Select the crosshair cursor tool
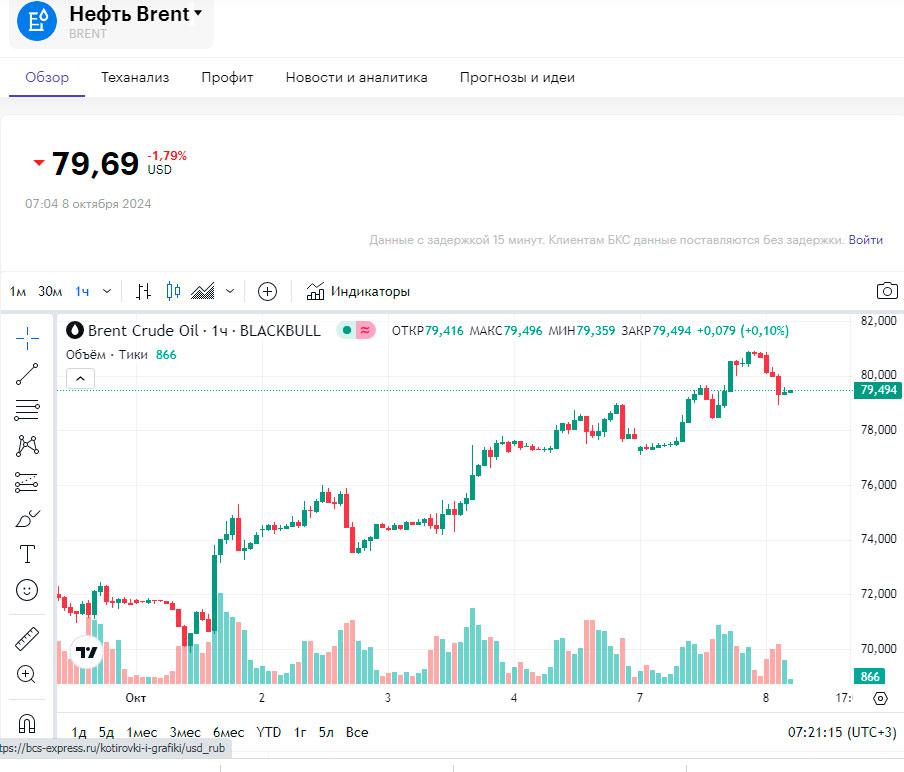 [27, 338]
